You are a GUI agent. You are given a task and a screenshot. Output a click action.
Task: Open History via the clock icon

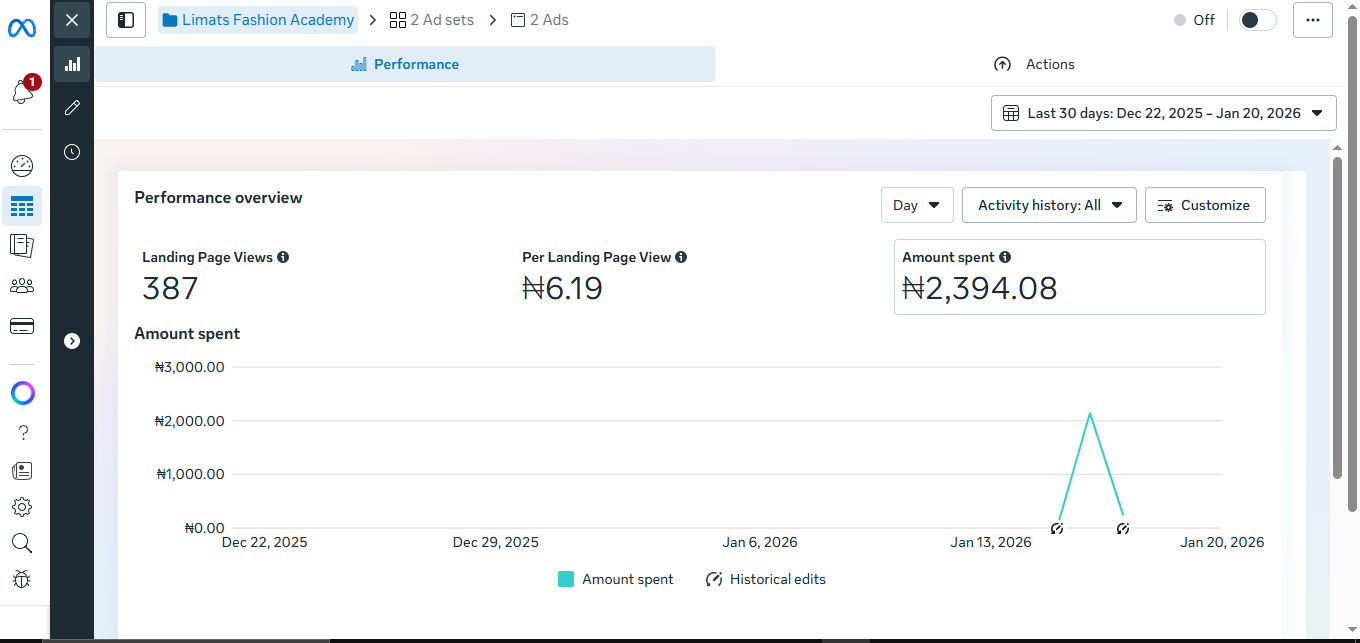[71, 151]
